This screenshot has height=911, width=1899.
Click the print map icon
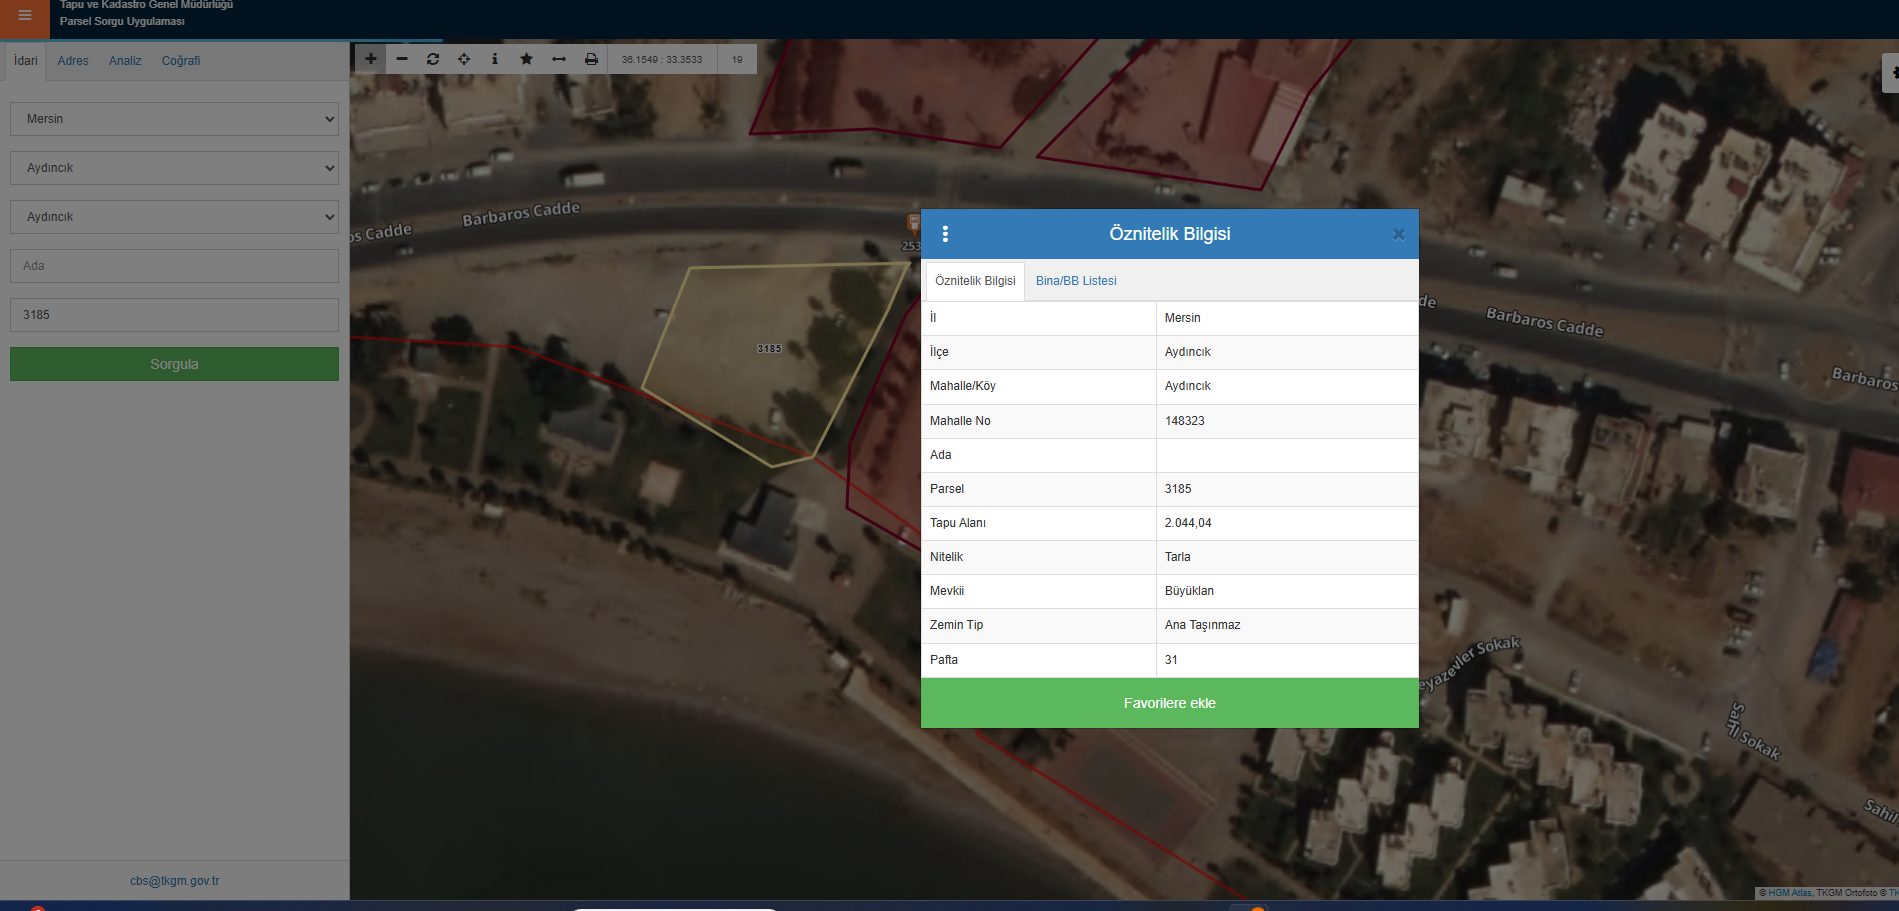(x=591, y=59)
